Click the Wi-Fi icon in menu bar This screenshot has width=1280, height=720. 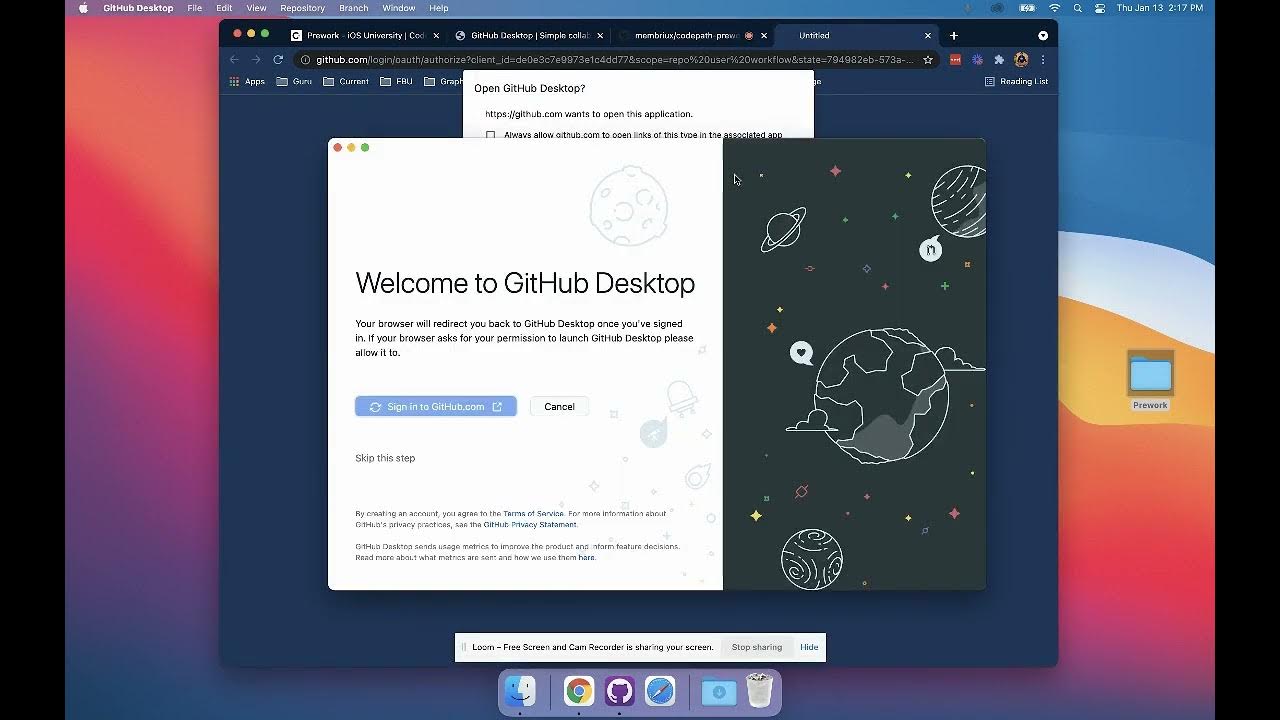coord(1054,8)
